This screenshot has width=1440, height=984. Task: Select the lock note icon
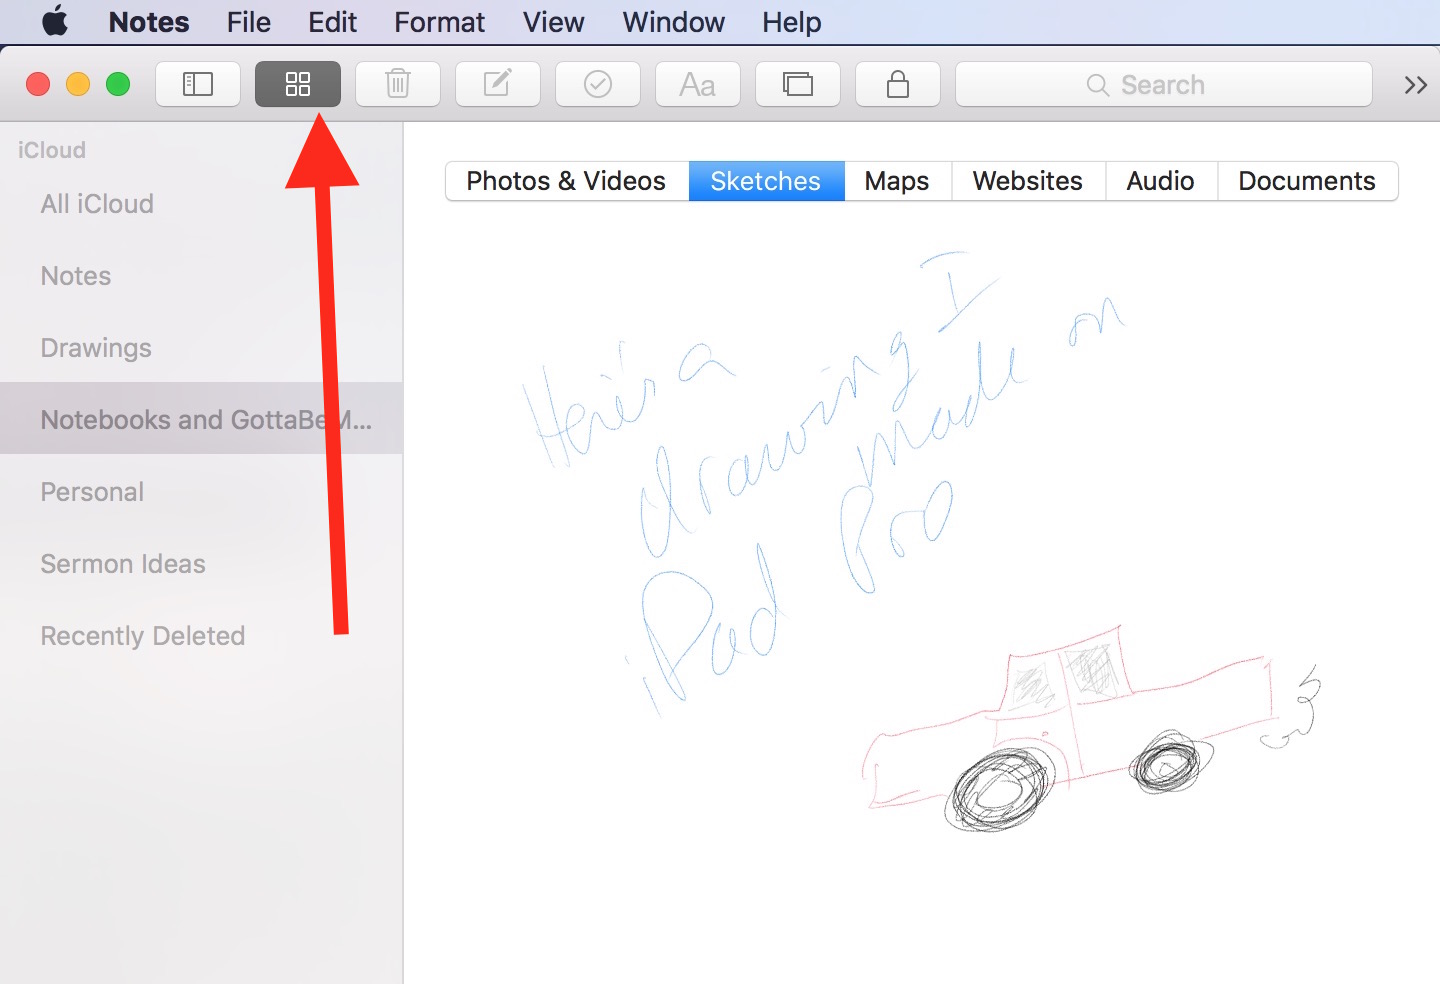coord(897,84)
